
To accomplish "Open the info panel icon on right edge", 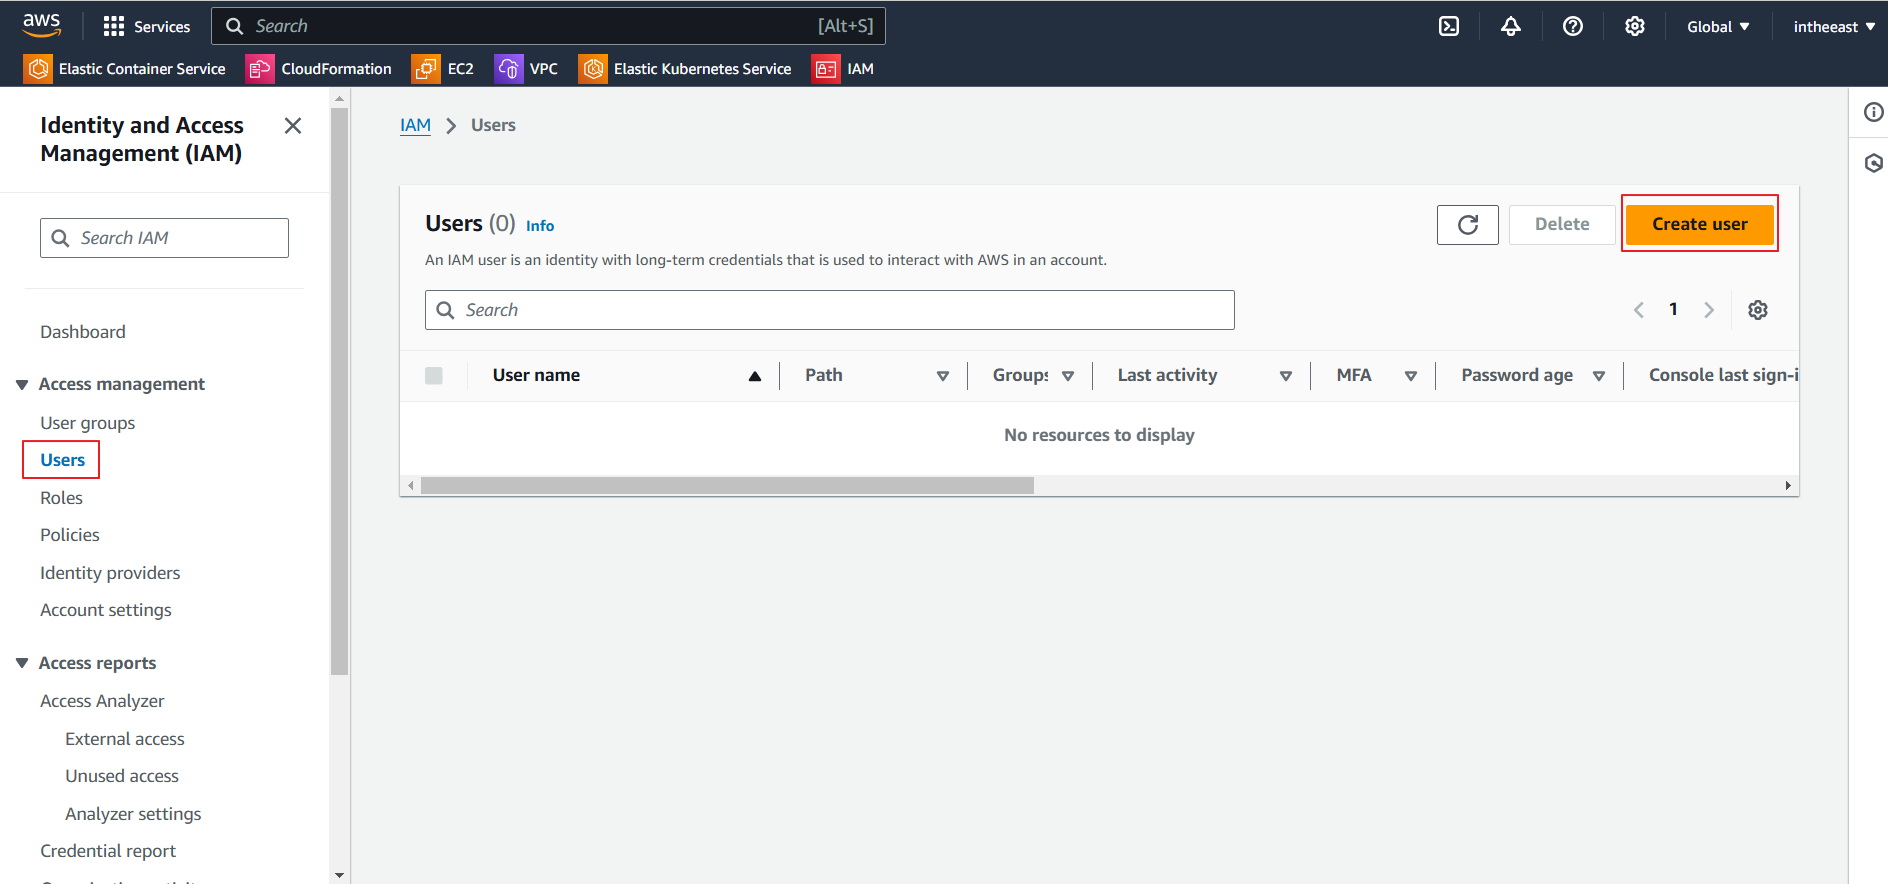I will 1874,112.
